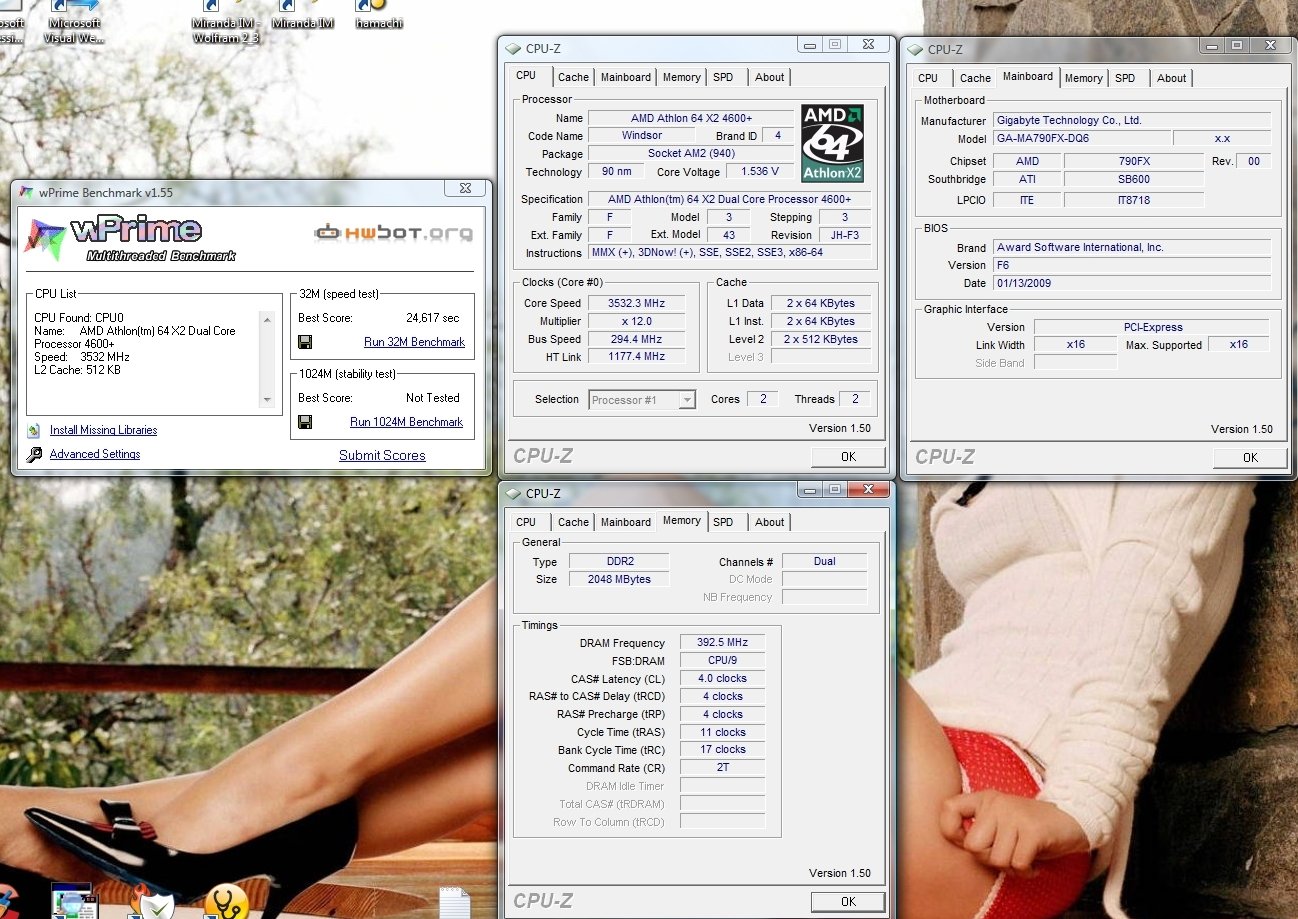Open the plain Miranda IM desktop shortcut
Screen dimensions: 1298x919
point(302,15)
